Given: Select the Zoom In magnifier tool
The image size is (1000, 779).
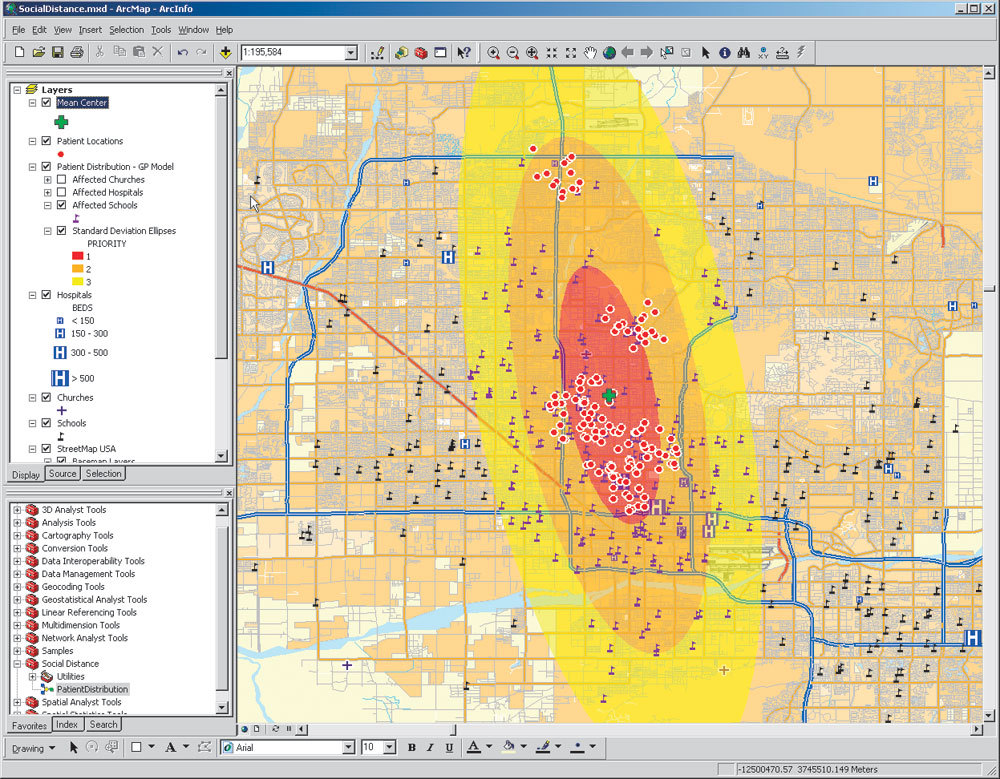Looking at the screenshot, I should pyautogui.click(x=493, y=52).
